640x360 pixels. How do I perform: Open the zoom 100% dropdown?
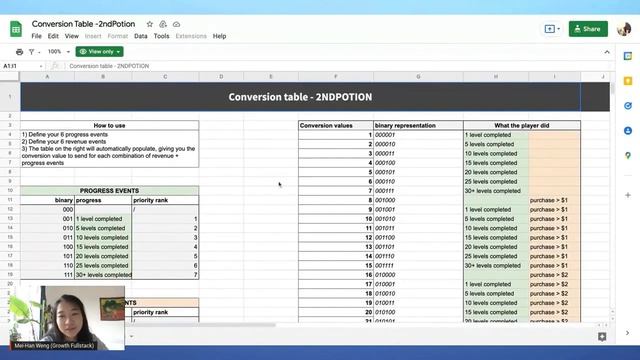59,52
